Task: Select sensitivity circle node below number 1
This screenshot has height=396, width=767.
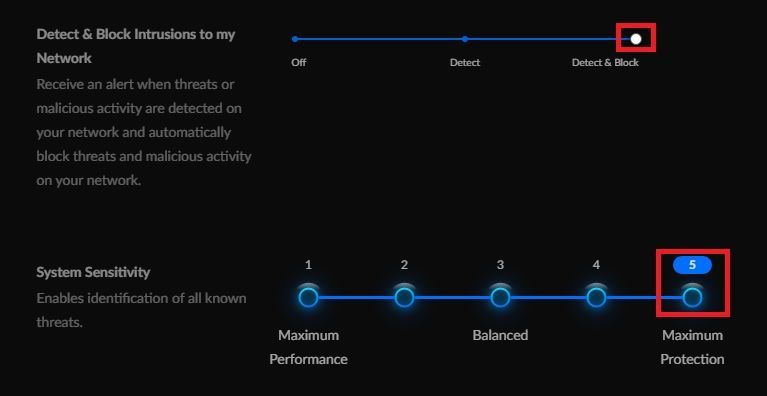Action: coord(308,297)
